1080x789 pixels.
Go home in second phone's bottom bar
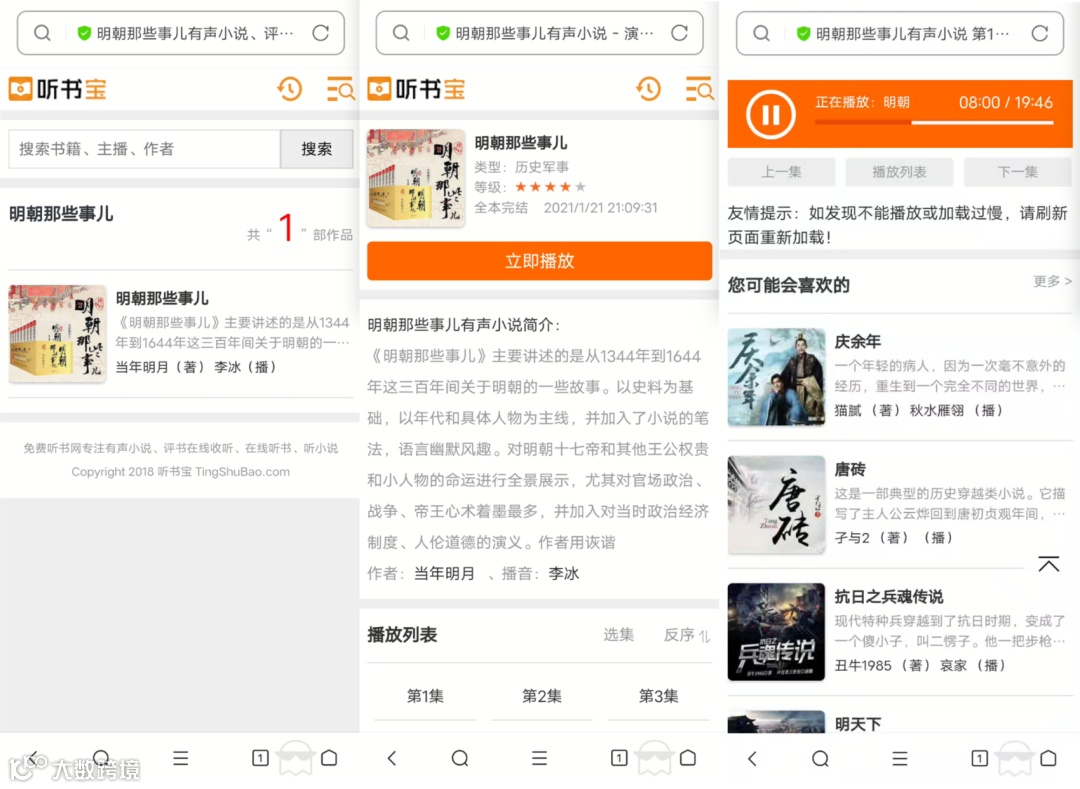(687, 758)
